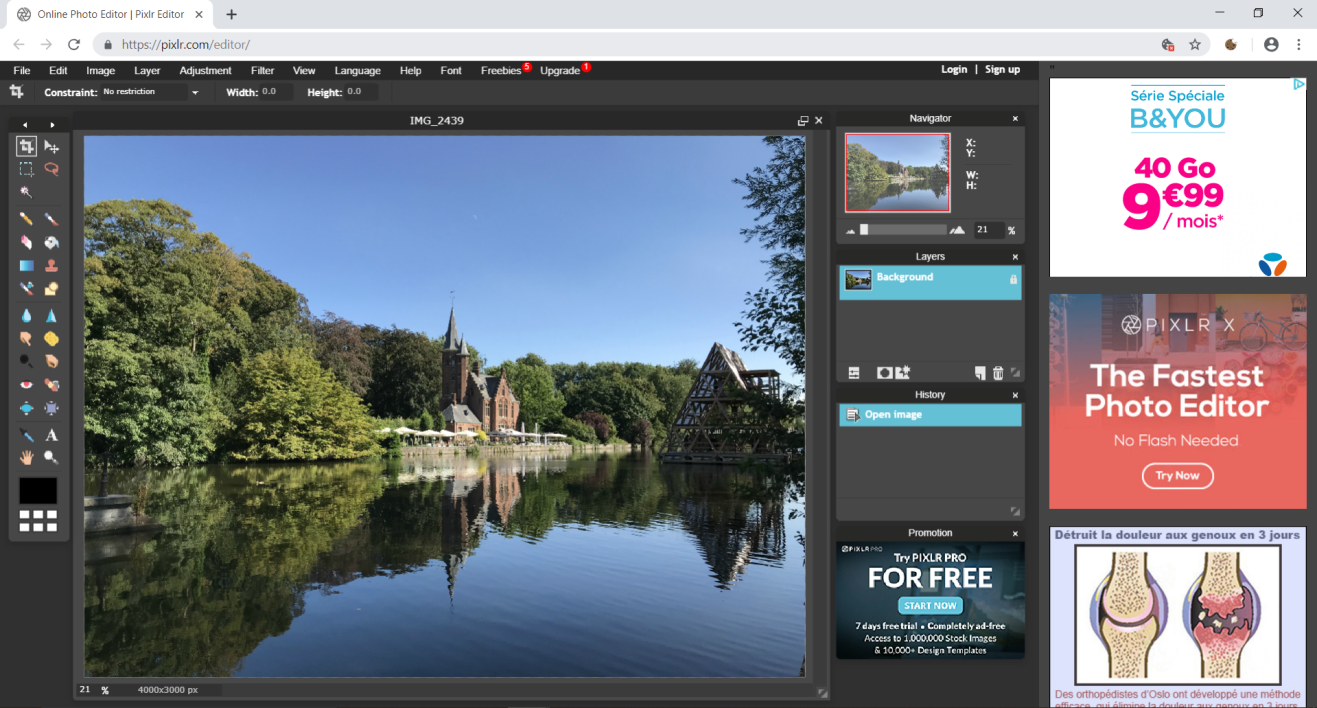The image size is (1317, 708).
Task: Unlock the Background layer via lock icon
Action: 1013,280
